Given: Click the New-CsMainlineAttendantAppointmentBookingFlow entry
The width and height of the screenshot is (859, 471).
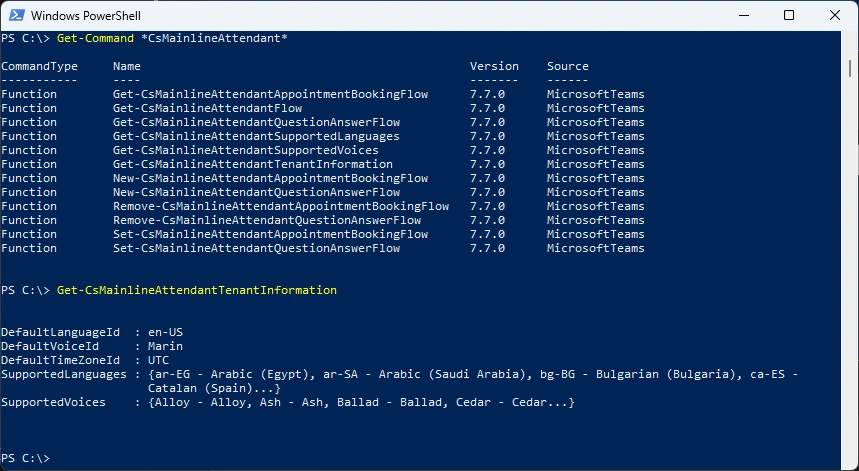Looking at the screenshot, I should 270,178.
